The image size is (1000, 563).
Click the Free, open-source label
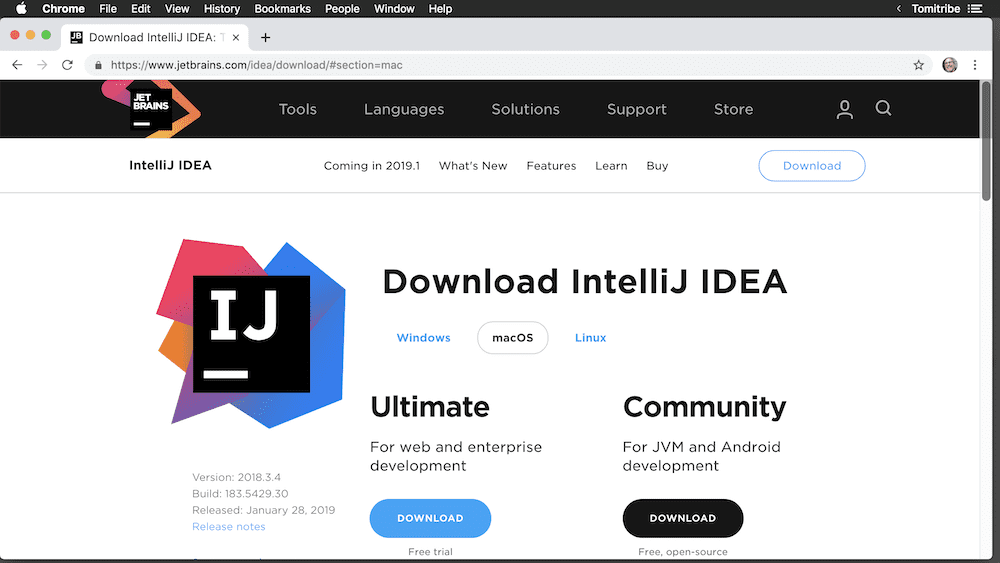(683, 552)
